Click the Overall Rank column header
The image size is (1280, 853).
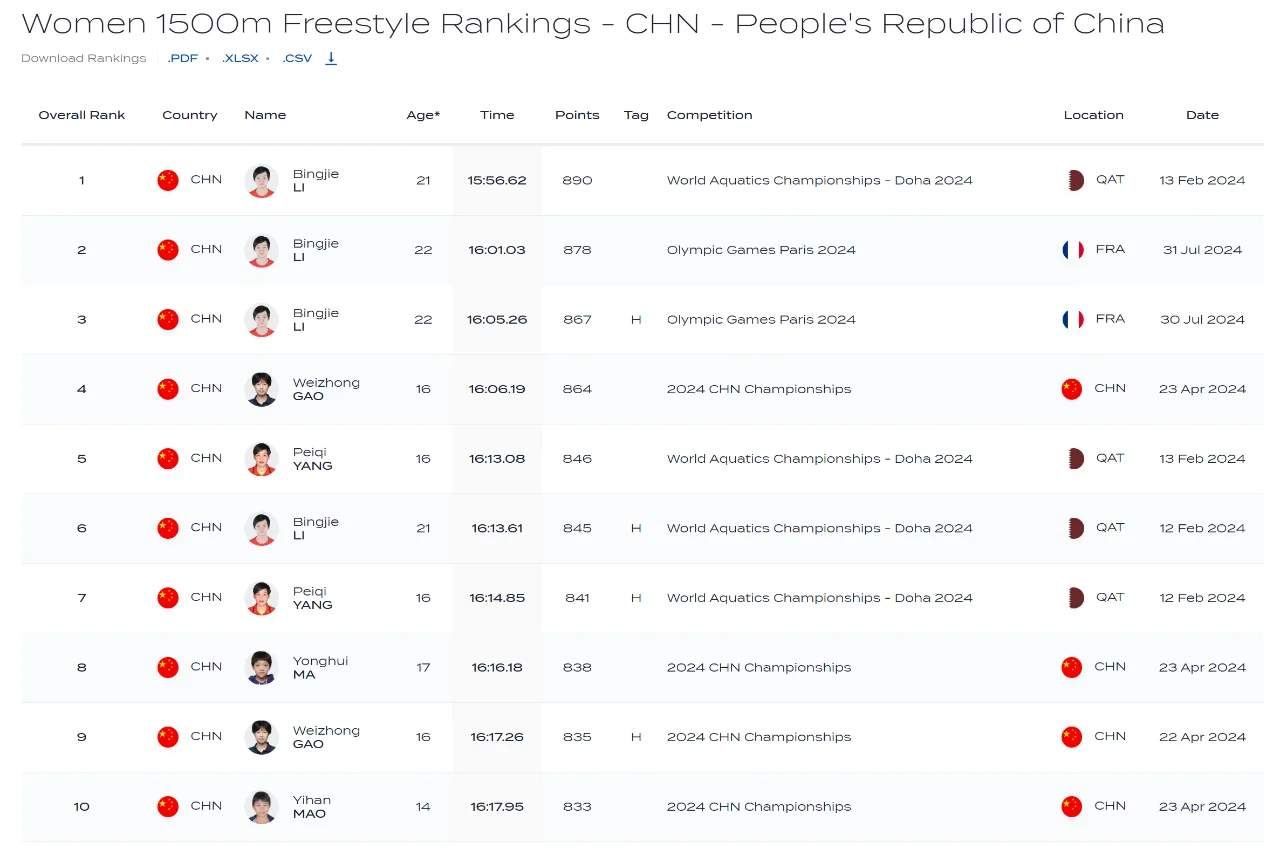(82, 115)
